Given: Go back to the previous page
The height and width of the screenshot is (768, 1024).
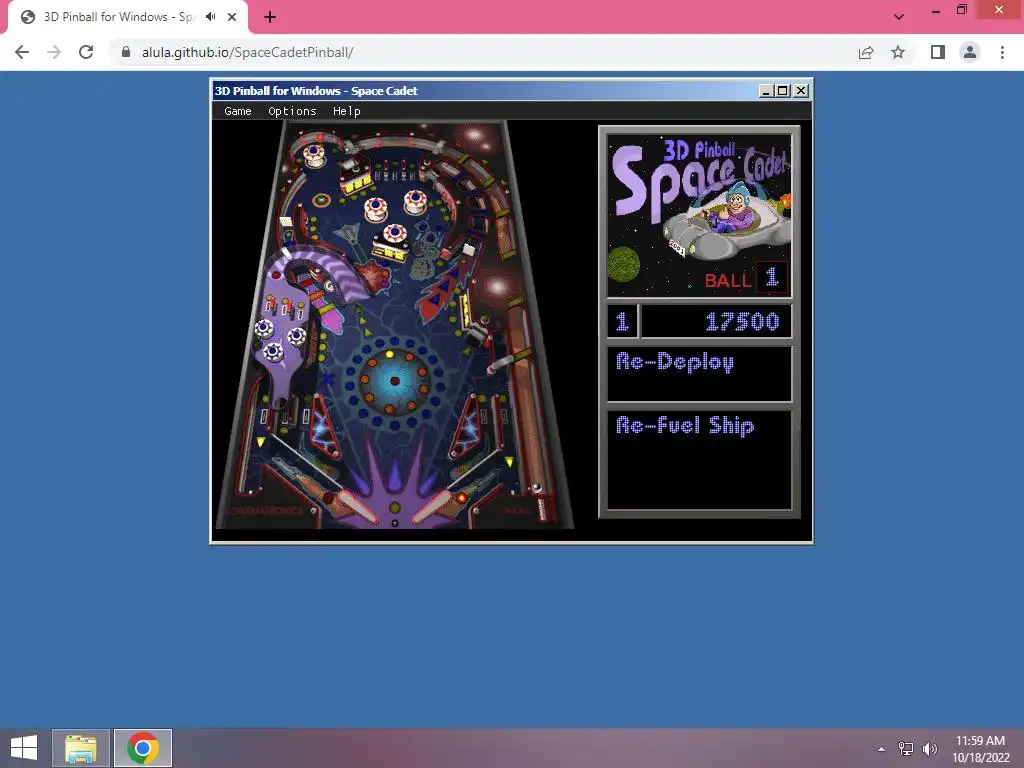Looking at the screenshot, I should coord(22,52).
